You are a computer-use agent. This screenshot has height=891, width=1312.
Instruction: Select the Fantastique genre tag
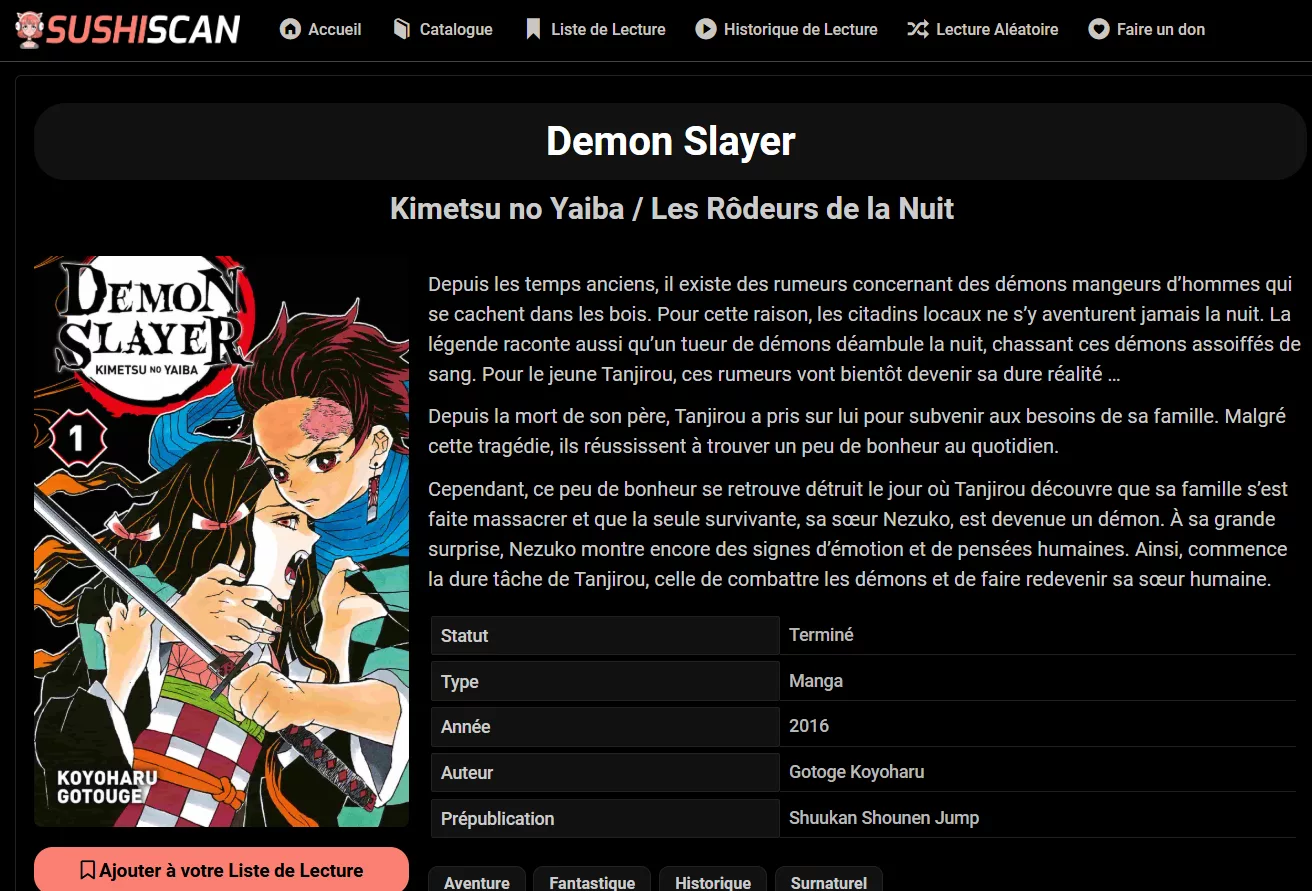pyautogui.click(x=592, y=880)
